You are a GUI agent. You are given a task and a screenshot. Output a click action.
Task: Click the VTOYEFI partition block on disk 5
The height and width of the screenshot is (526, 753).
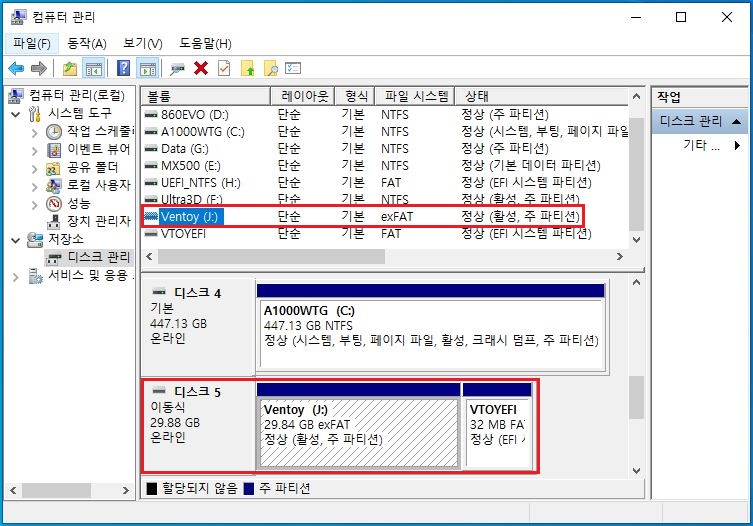tap(498, 432)
